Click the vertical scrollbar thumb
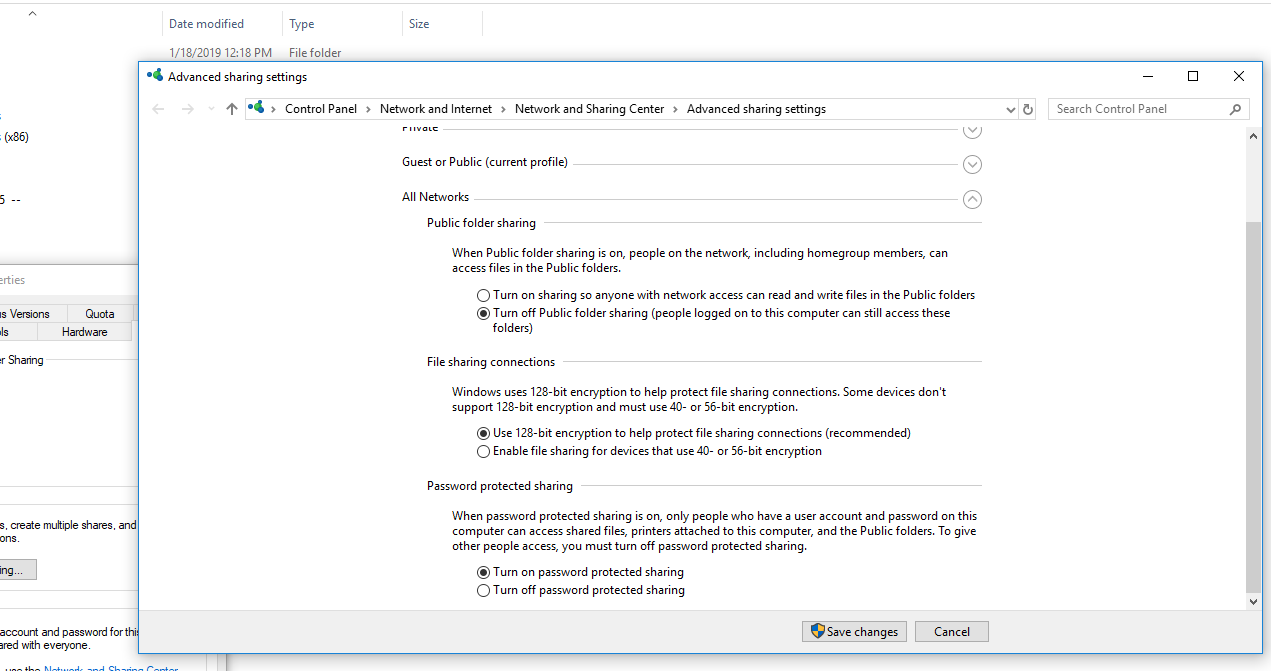The image size is (1271, 671). 1254,408
